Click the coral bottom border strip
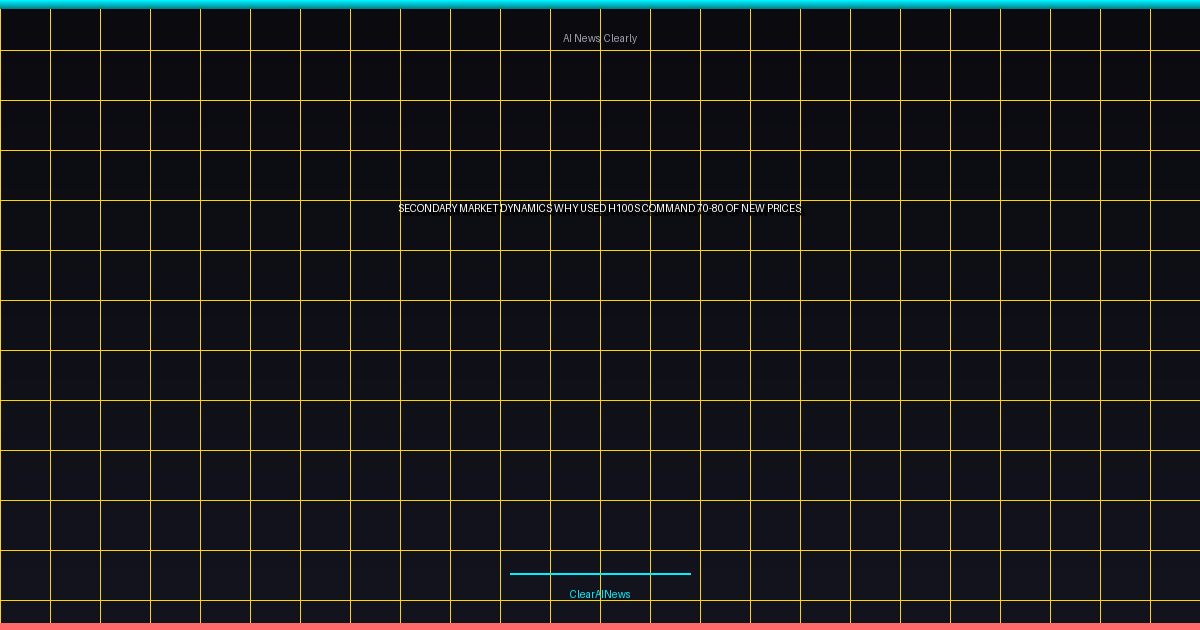 click(x=600, y=626)
